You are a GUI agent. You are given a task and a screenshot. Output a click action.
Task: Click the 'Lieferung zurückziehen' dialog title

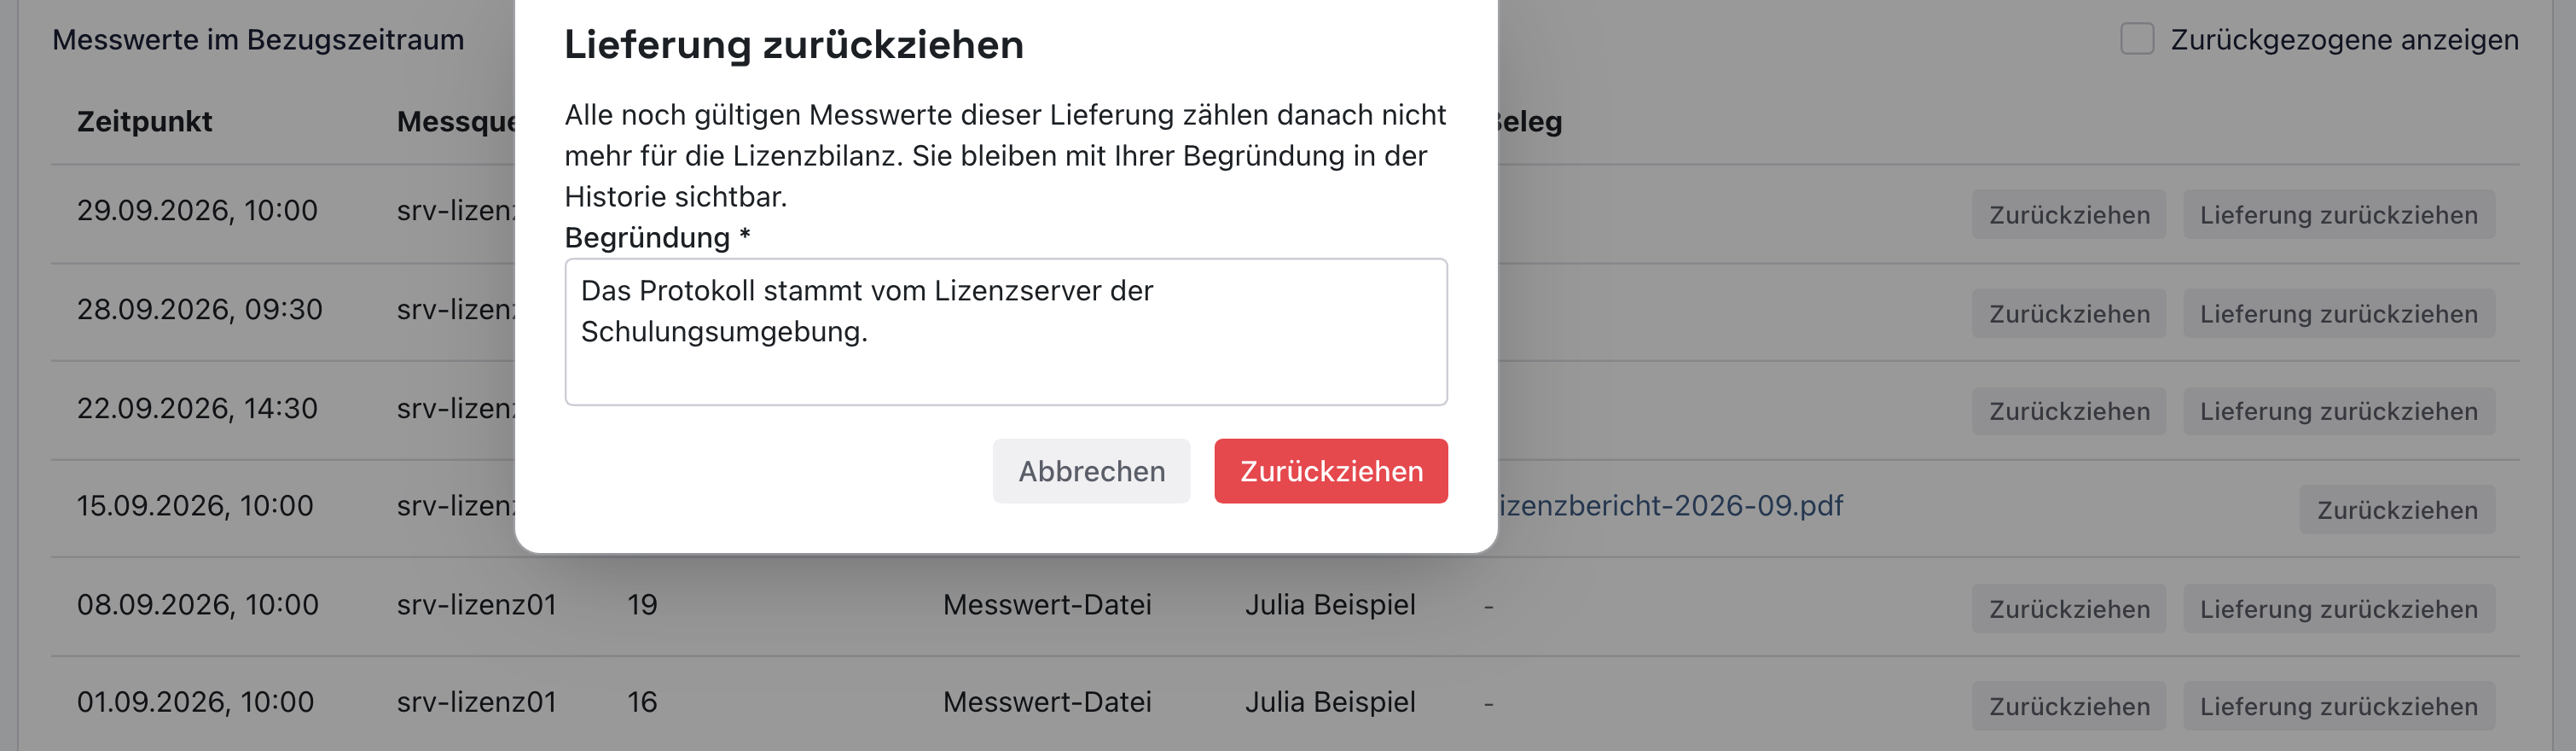[794, 45]
